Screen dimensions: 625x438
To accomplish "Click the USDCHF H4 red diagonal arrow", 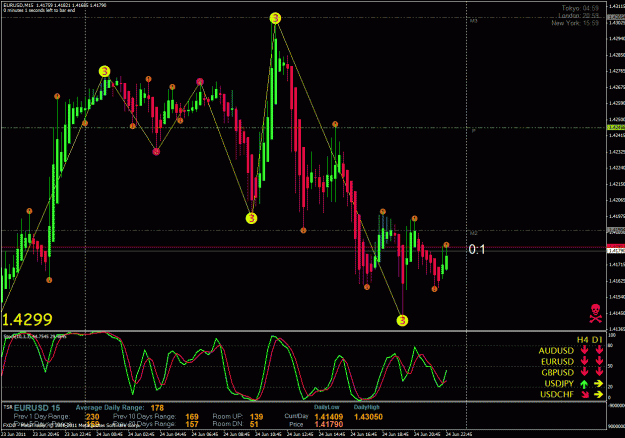I will click(585, 395).
